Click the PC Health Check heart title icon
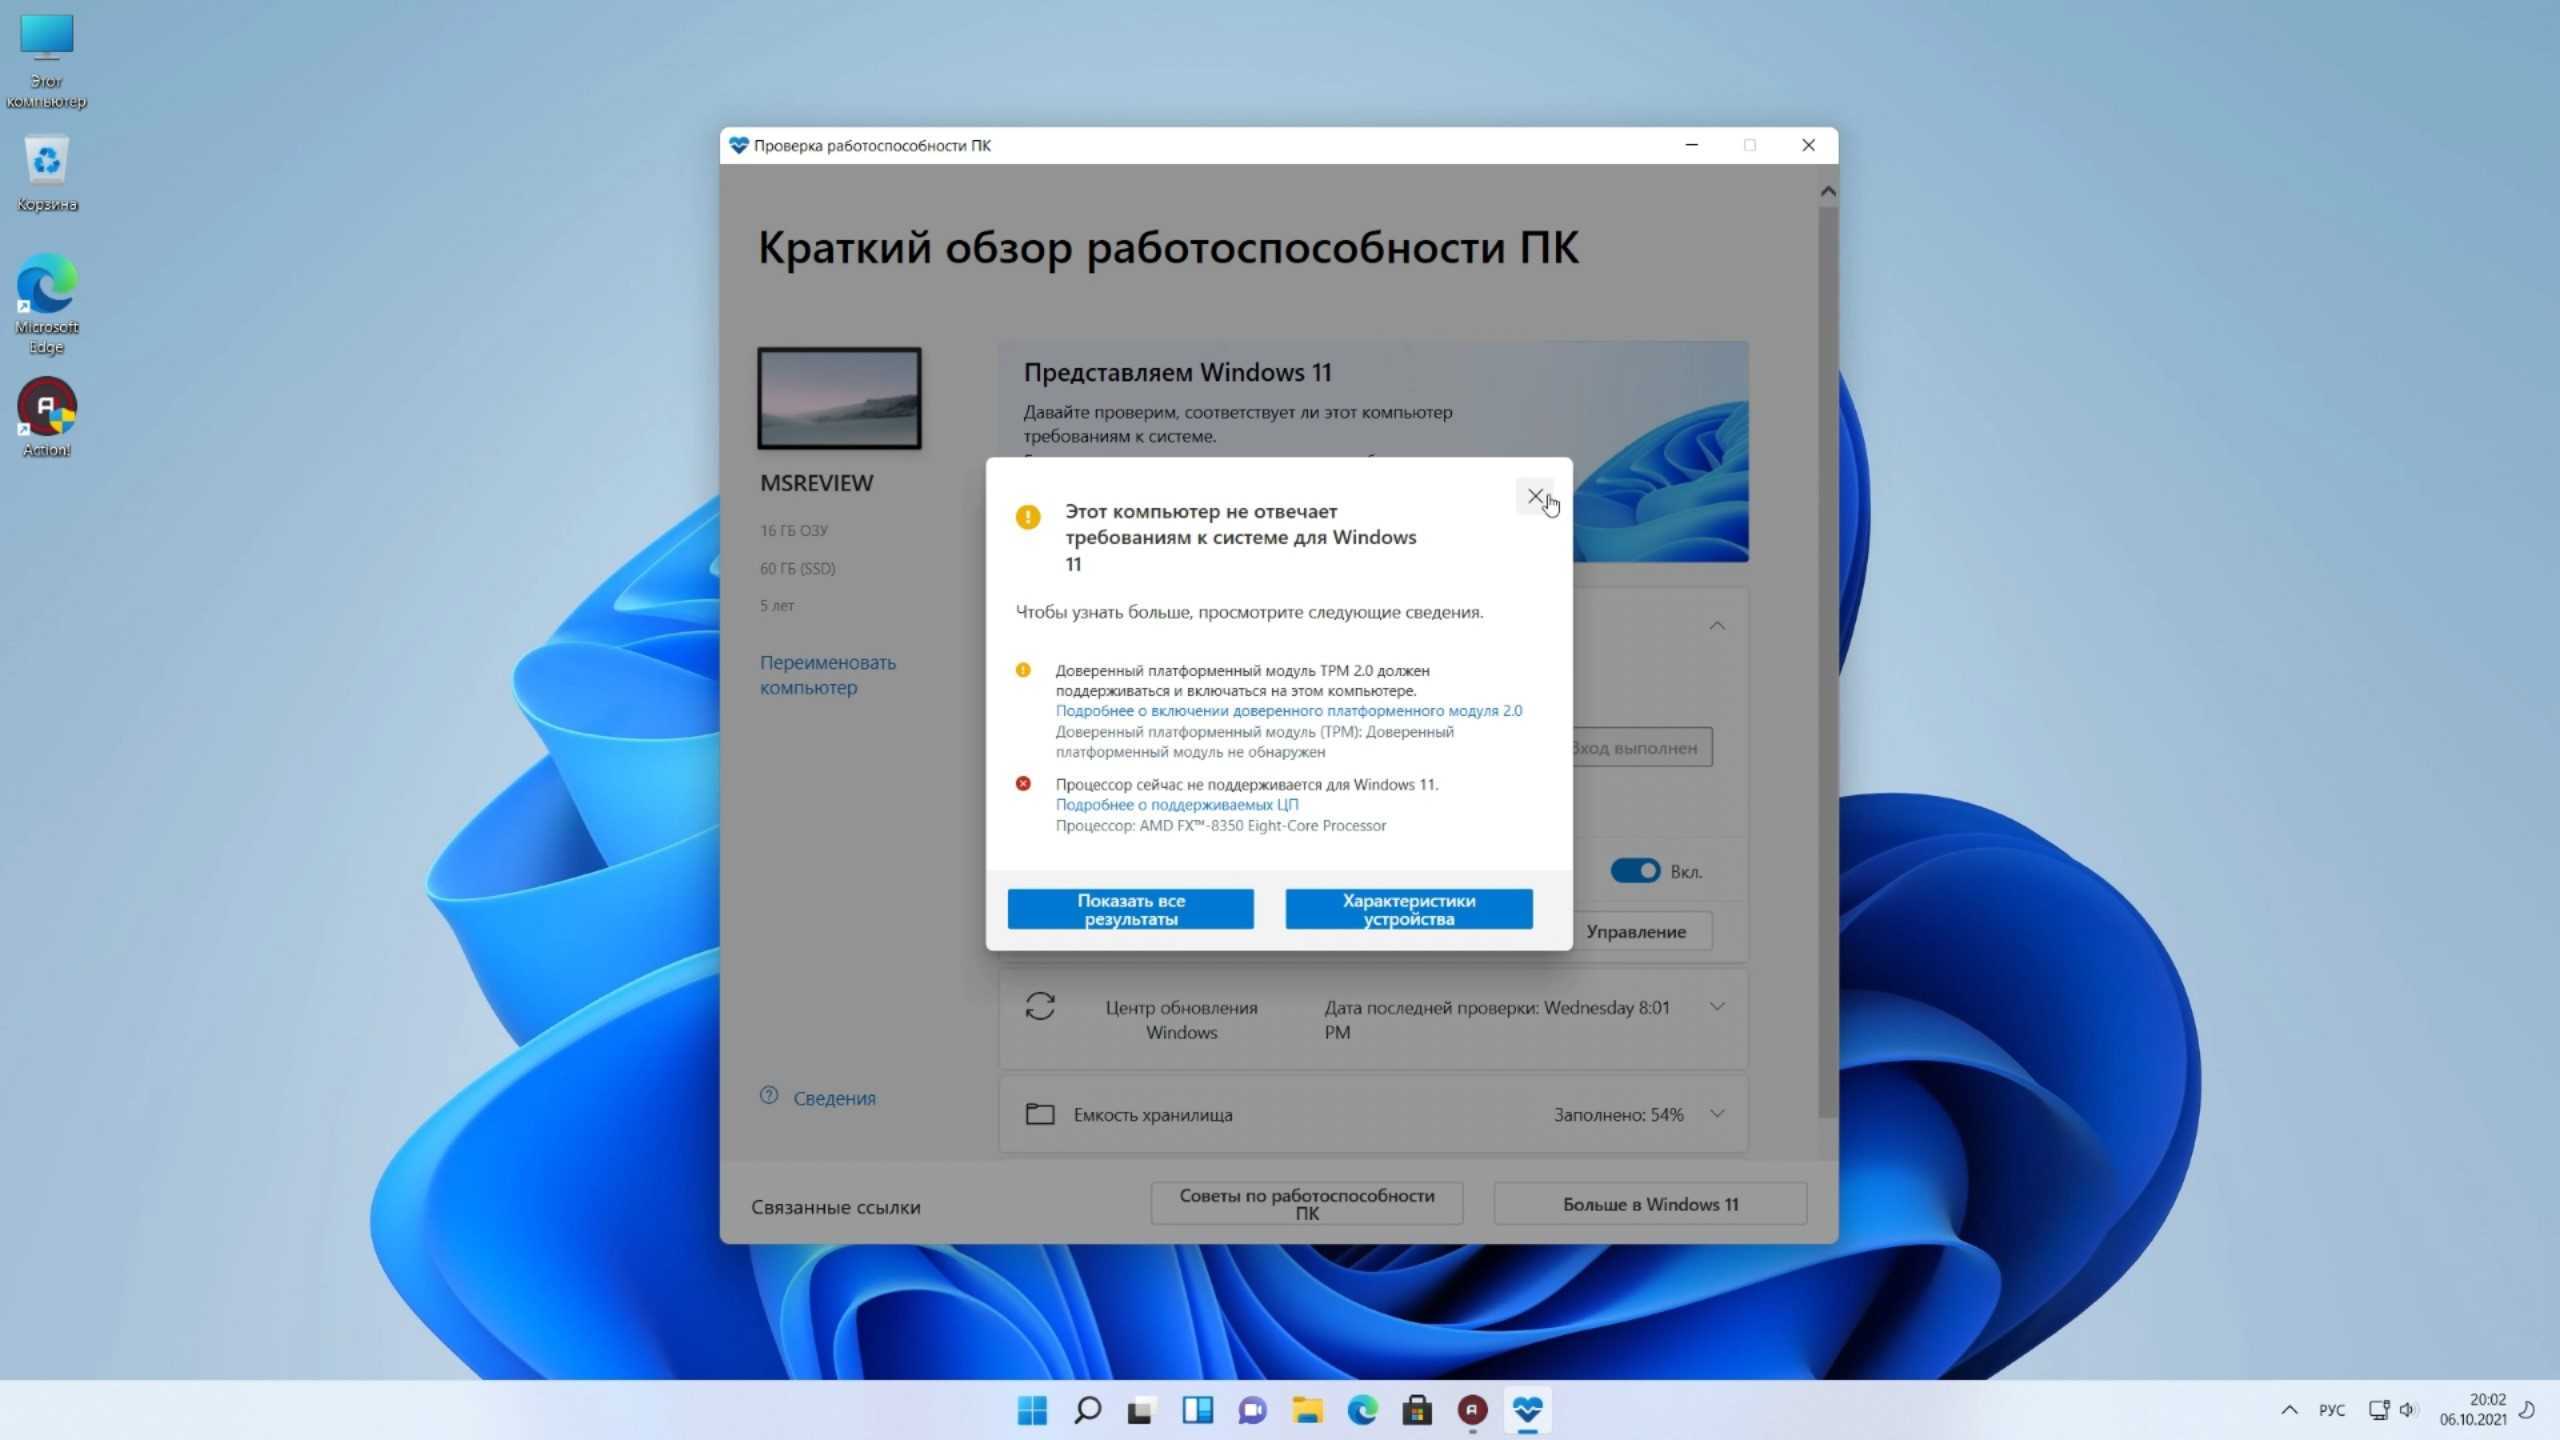The width and height of the screenshot is (2560, 1440). [x=738, y=146]
